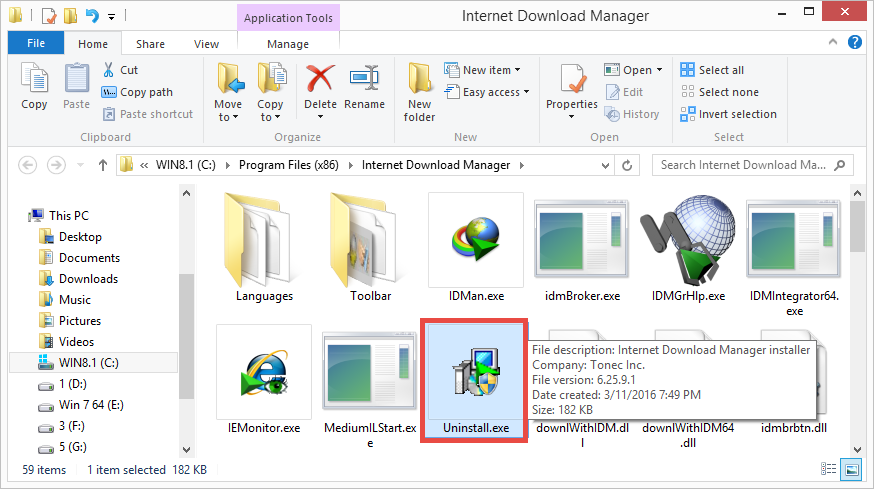Viewport: 874px width, 489px height.
Task: Open the Easy access dropdown
Action: (x=487, y=92)
